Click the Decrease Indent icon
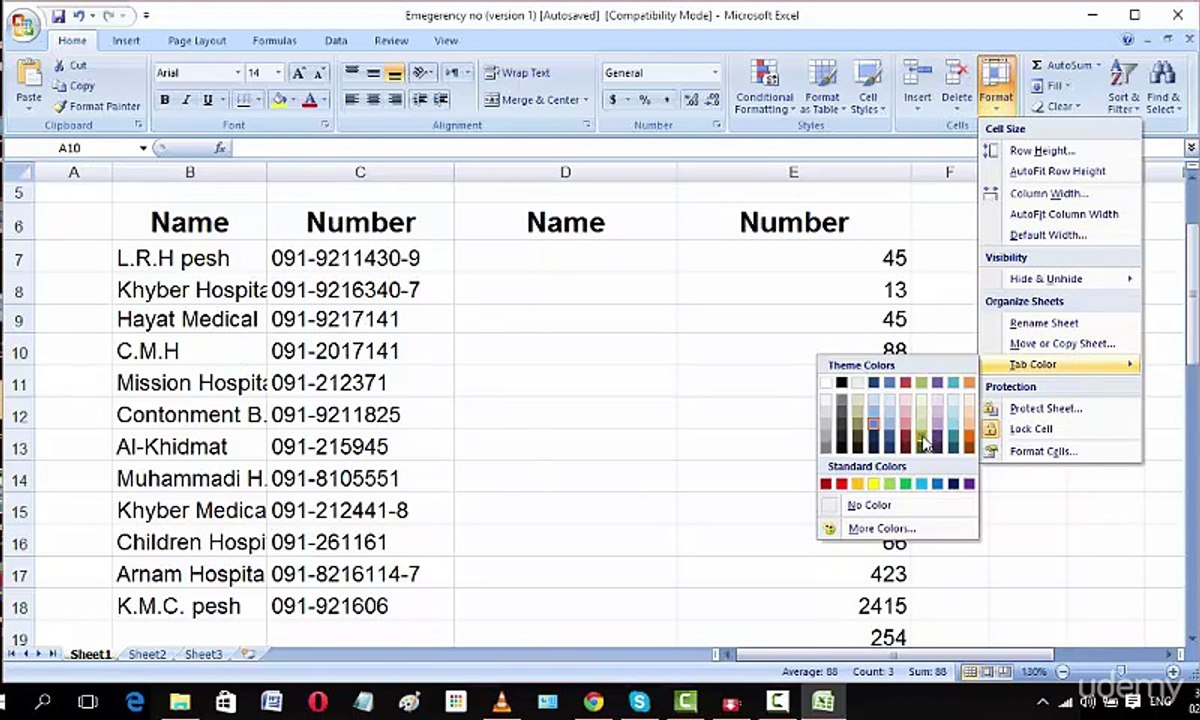The width and height of the screenshot is (1200, 720). [420, 100]
